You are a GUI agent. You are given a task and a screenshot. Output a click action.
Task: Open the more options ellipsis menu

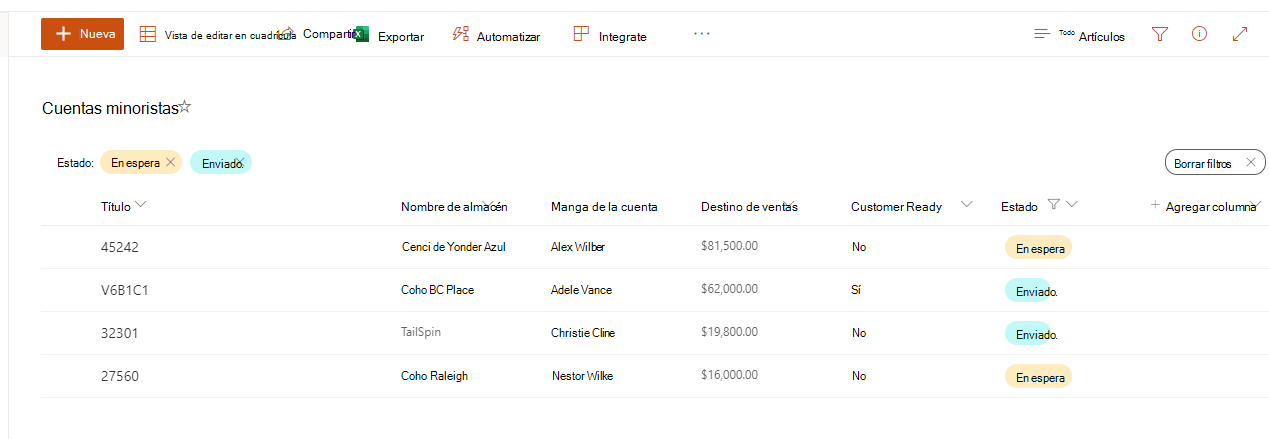click(x=701, y=34)
